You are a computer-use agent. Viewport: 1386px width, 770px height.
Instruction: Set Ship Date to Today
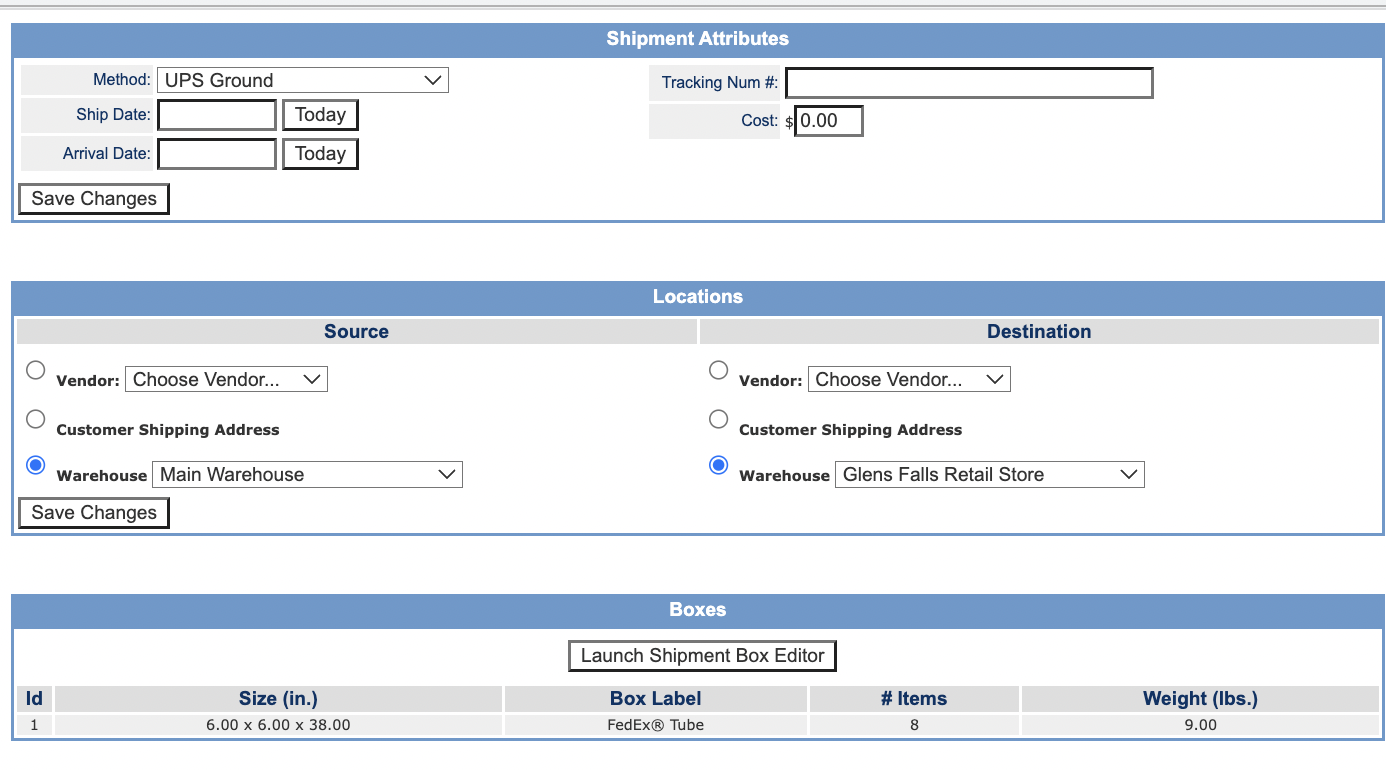click(x=320, y=115)
